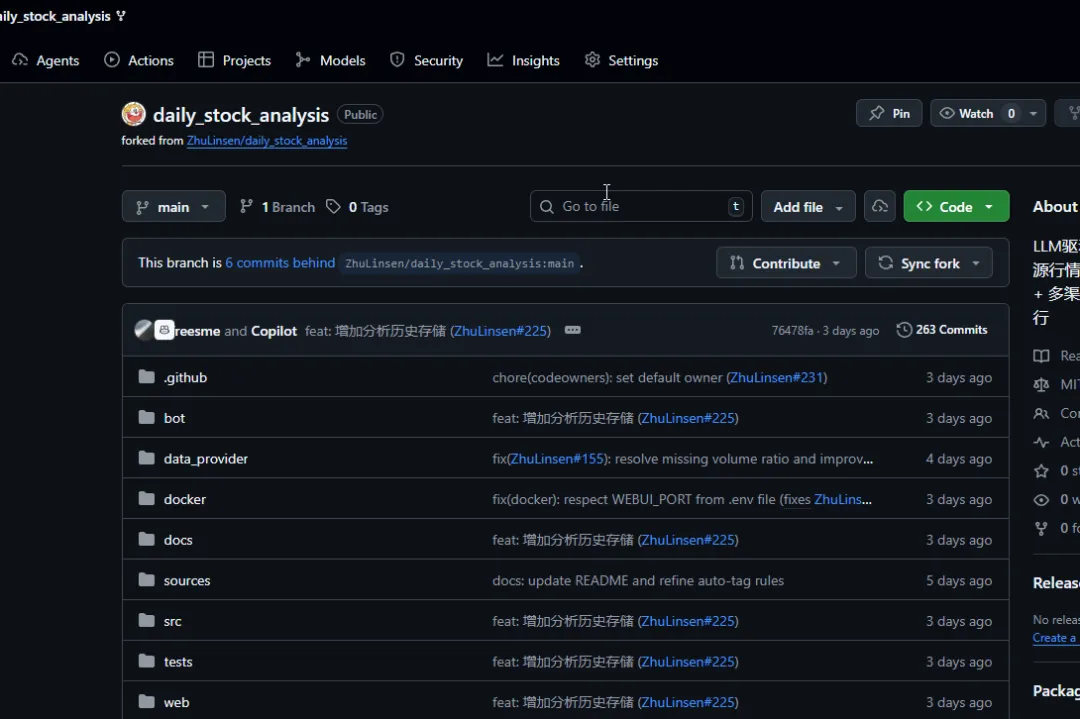Screen dimensions: 1080x719
Task: View the 263 Commits history
Action: tap(942, 330)
